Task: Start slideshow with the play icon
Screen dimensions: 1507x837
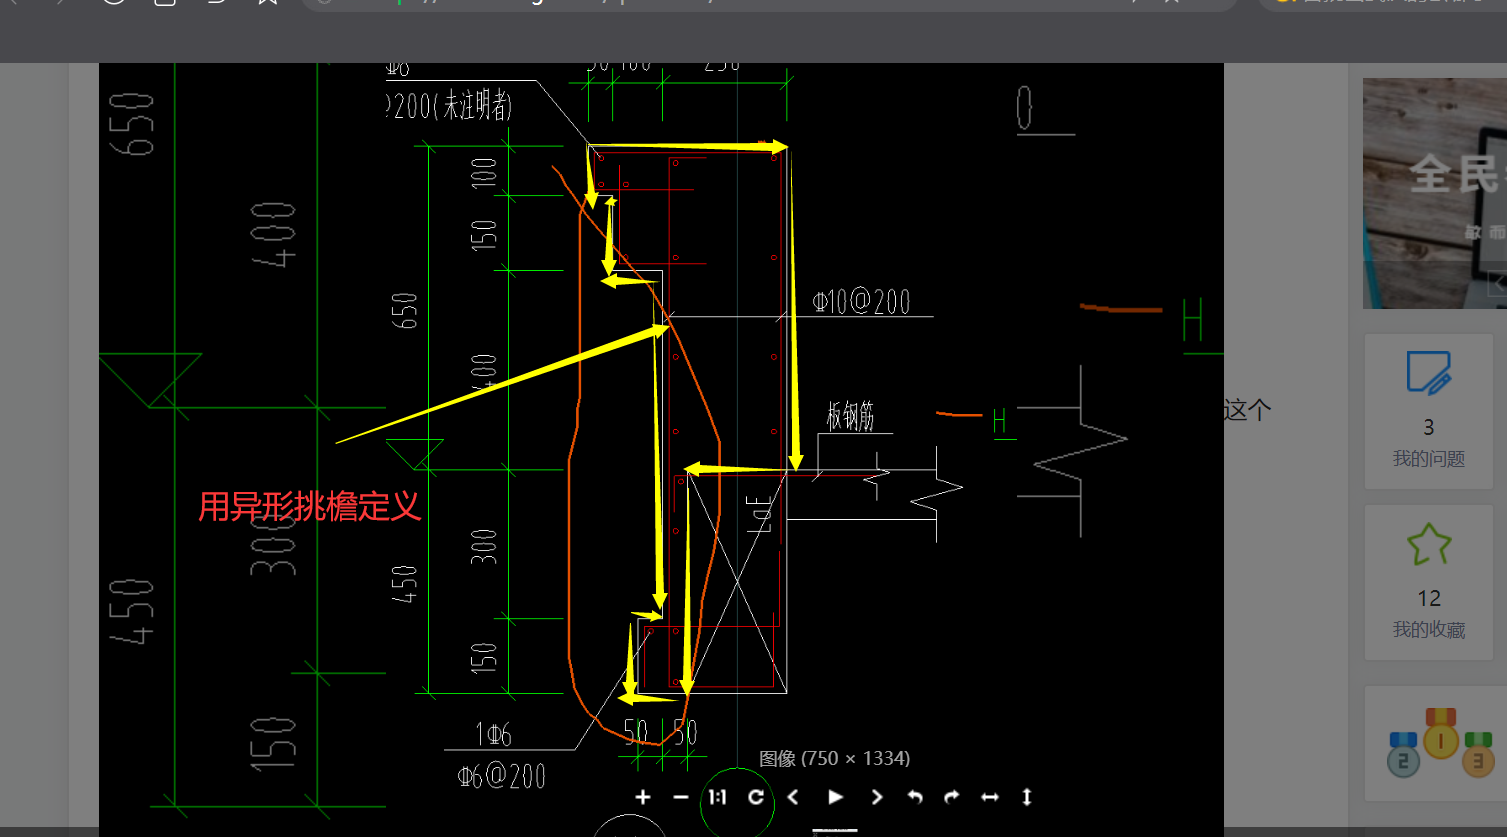Action: 836,797
